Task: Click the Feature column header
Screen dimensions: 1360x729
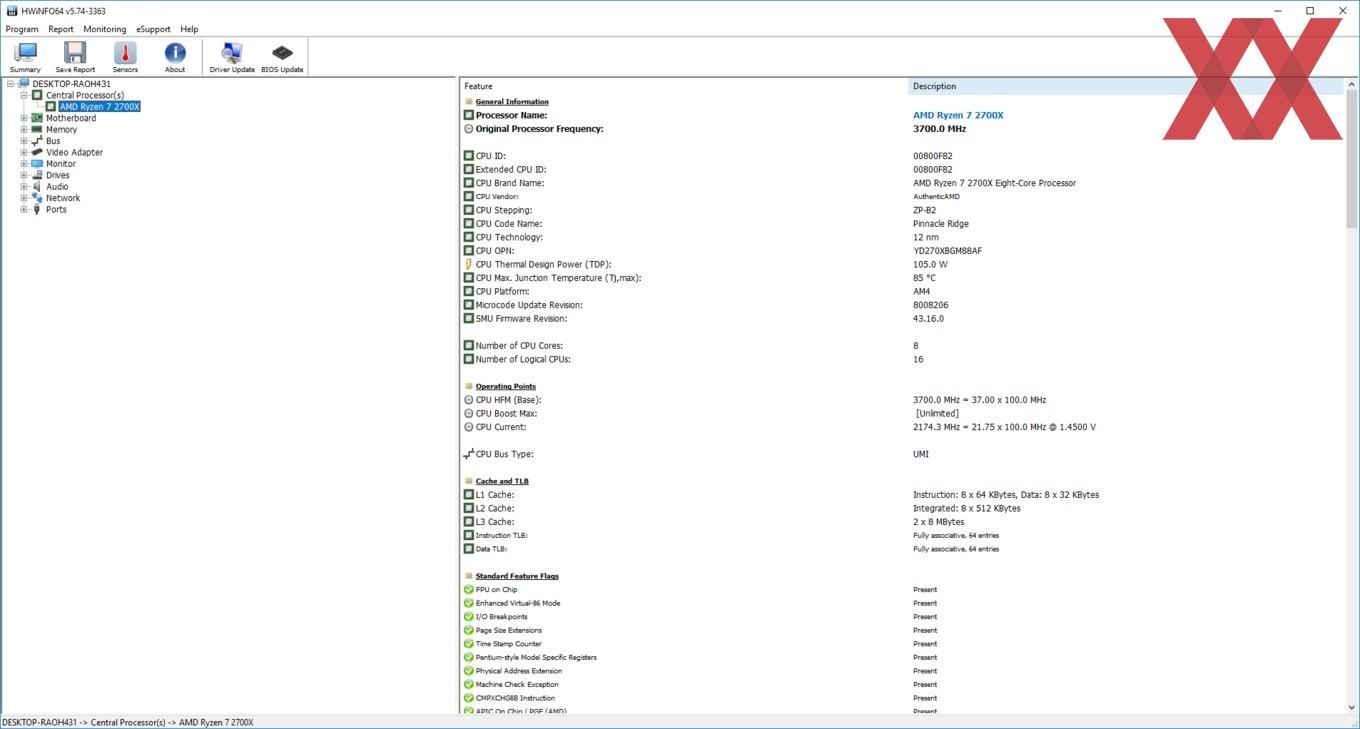Action: click(684, 86)
